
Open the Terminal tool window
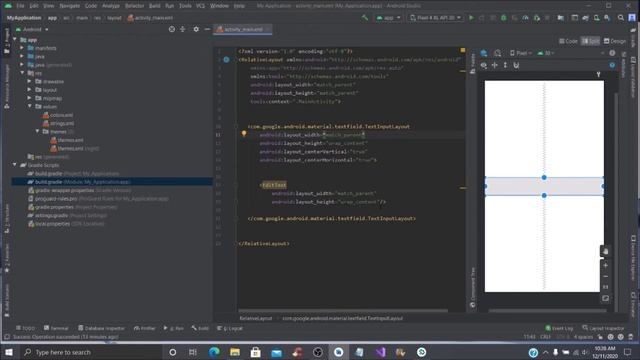[x=56, y=328]
